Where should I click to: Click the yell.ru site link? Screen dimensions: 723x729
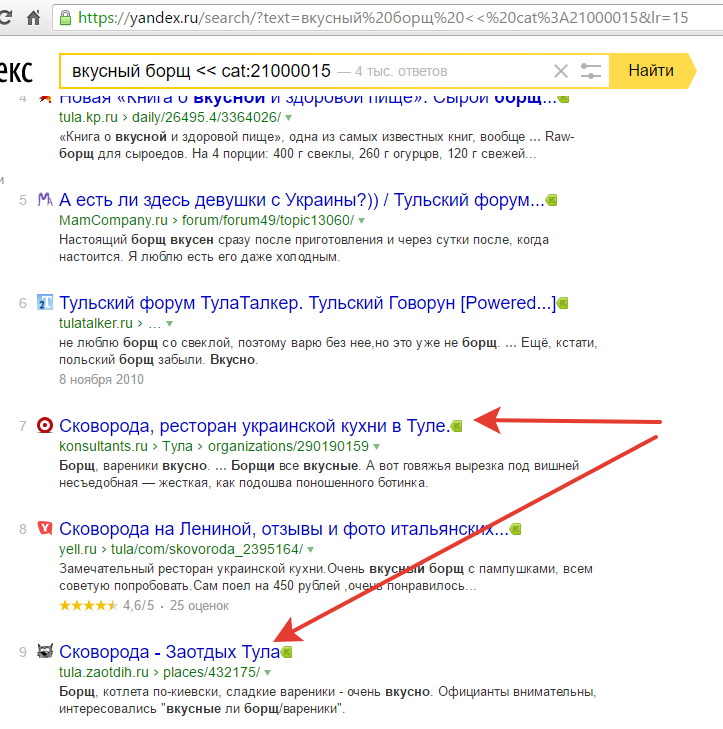click(x=78, y=550)
